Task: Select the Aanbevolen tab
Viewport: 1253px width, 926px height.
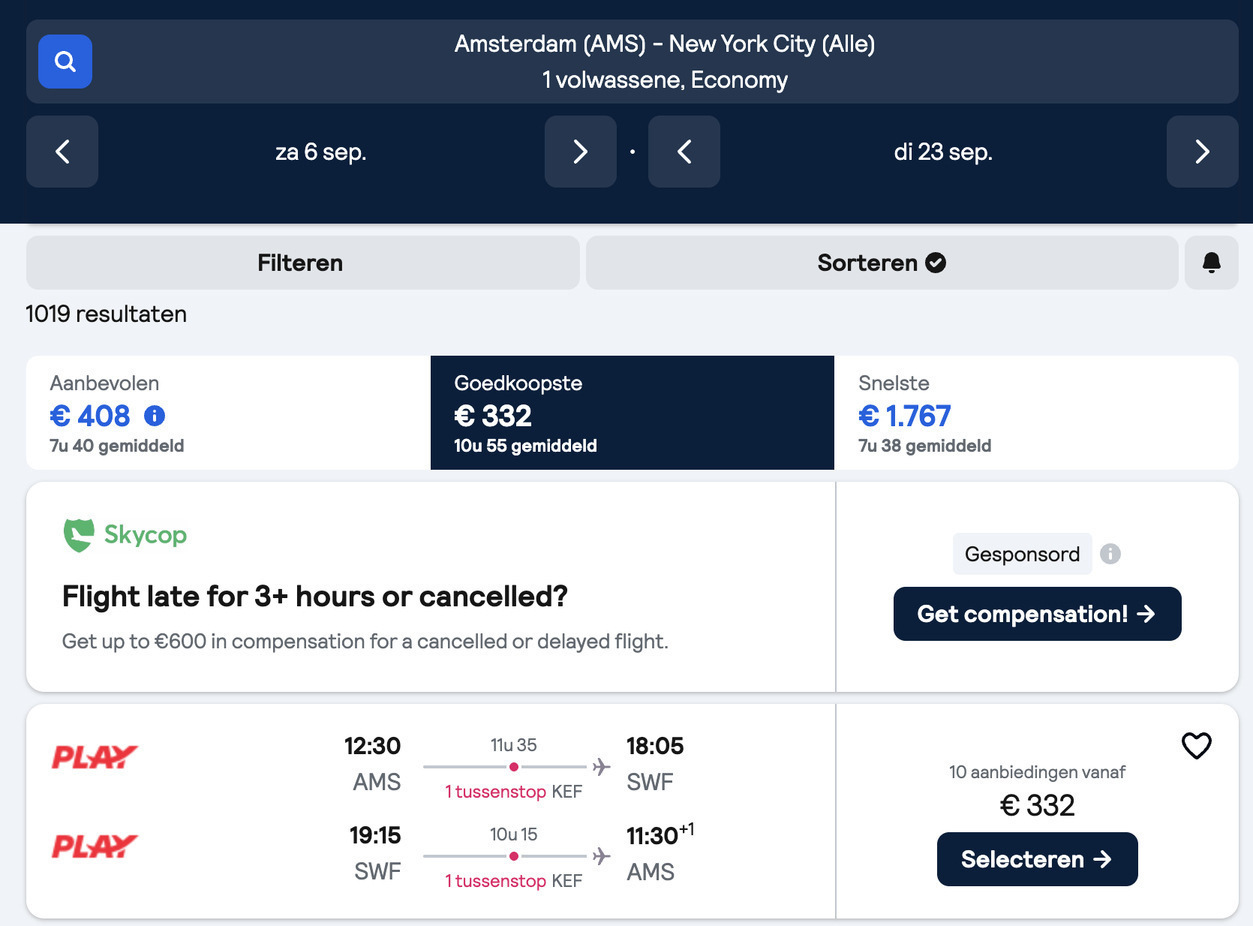Action: 228,413
